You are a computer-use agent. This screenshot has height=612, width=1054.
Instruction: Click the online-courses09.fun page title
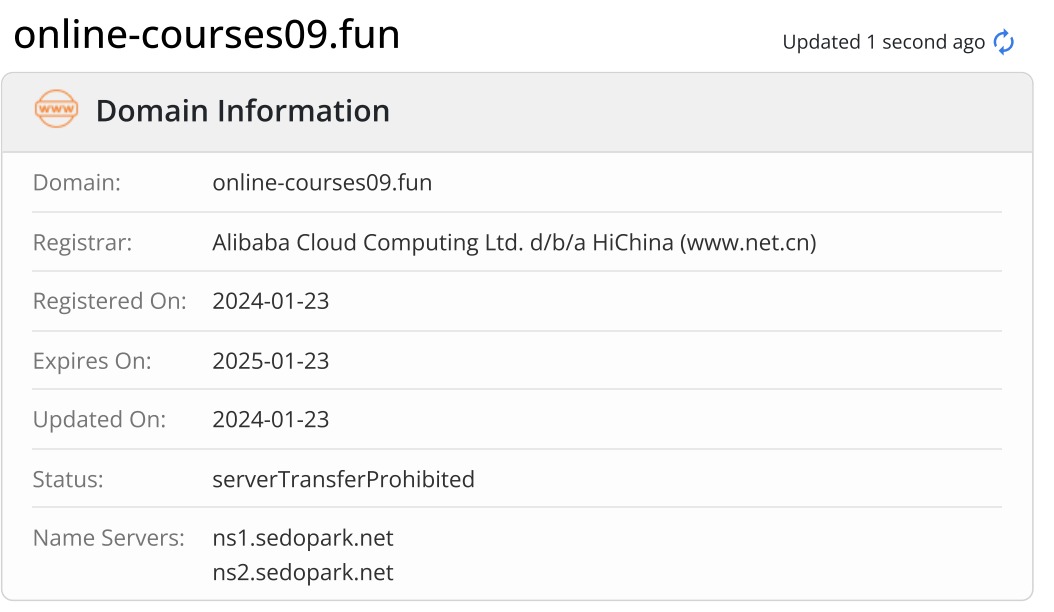206,34
